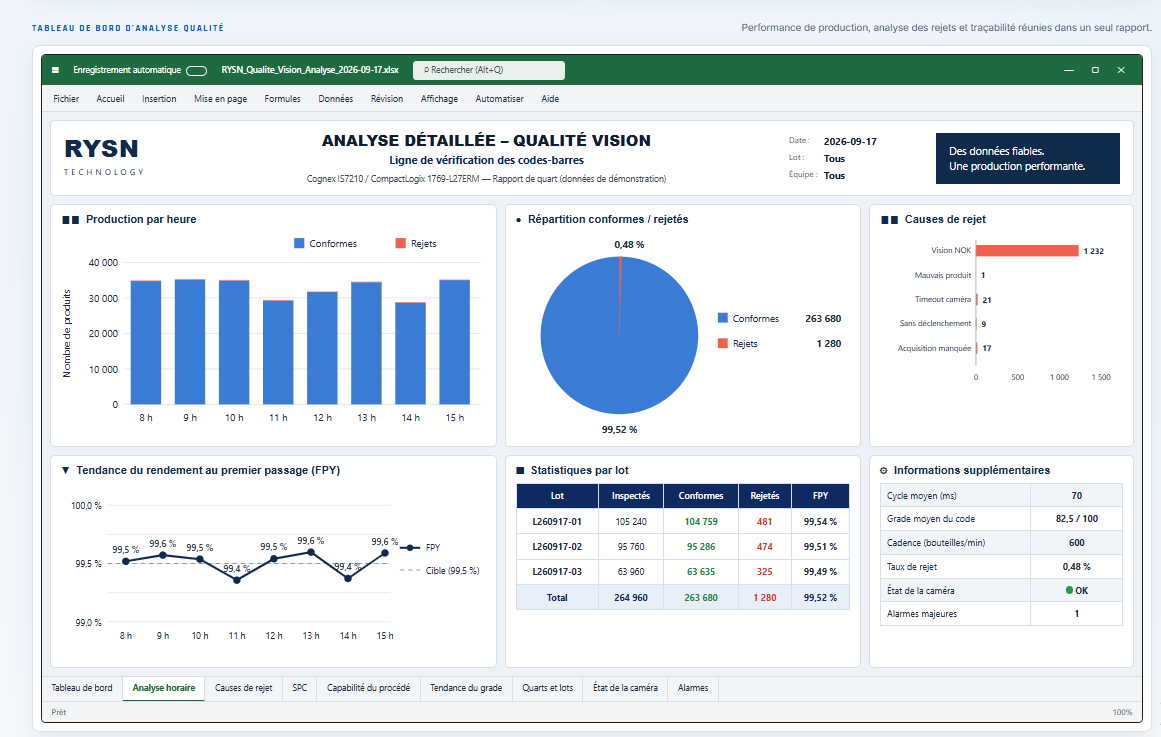
Task: Open the Formules ribbon tab
Action: [x=282, y=99]
